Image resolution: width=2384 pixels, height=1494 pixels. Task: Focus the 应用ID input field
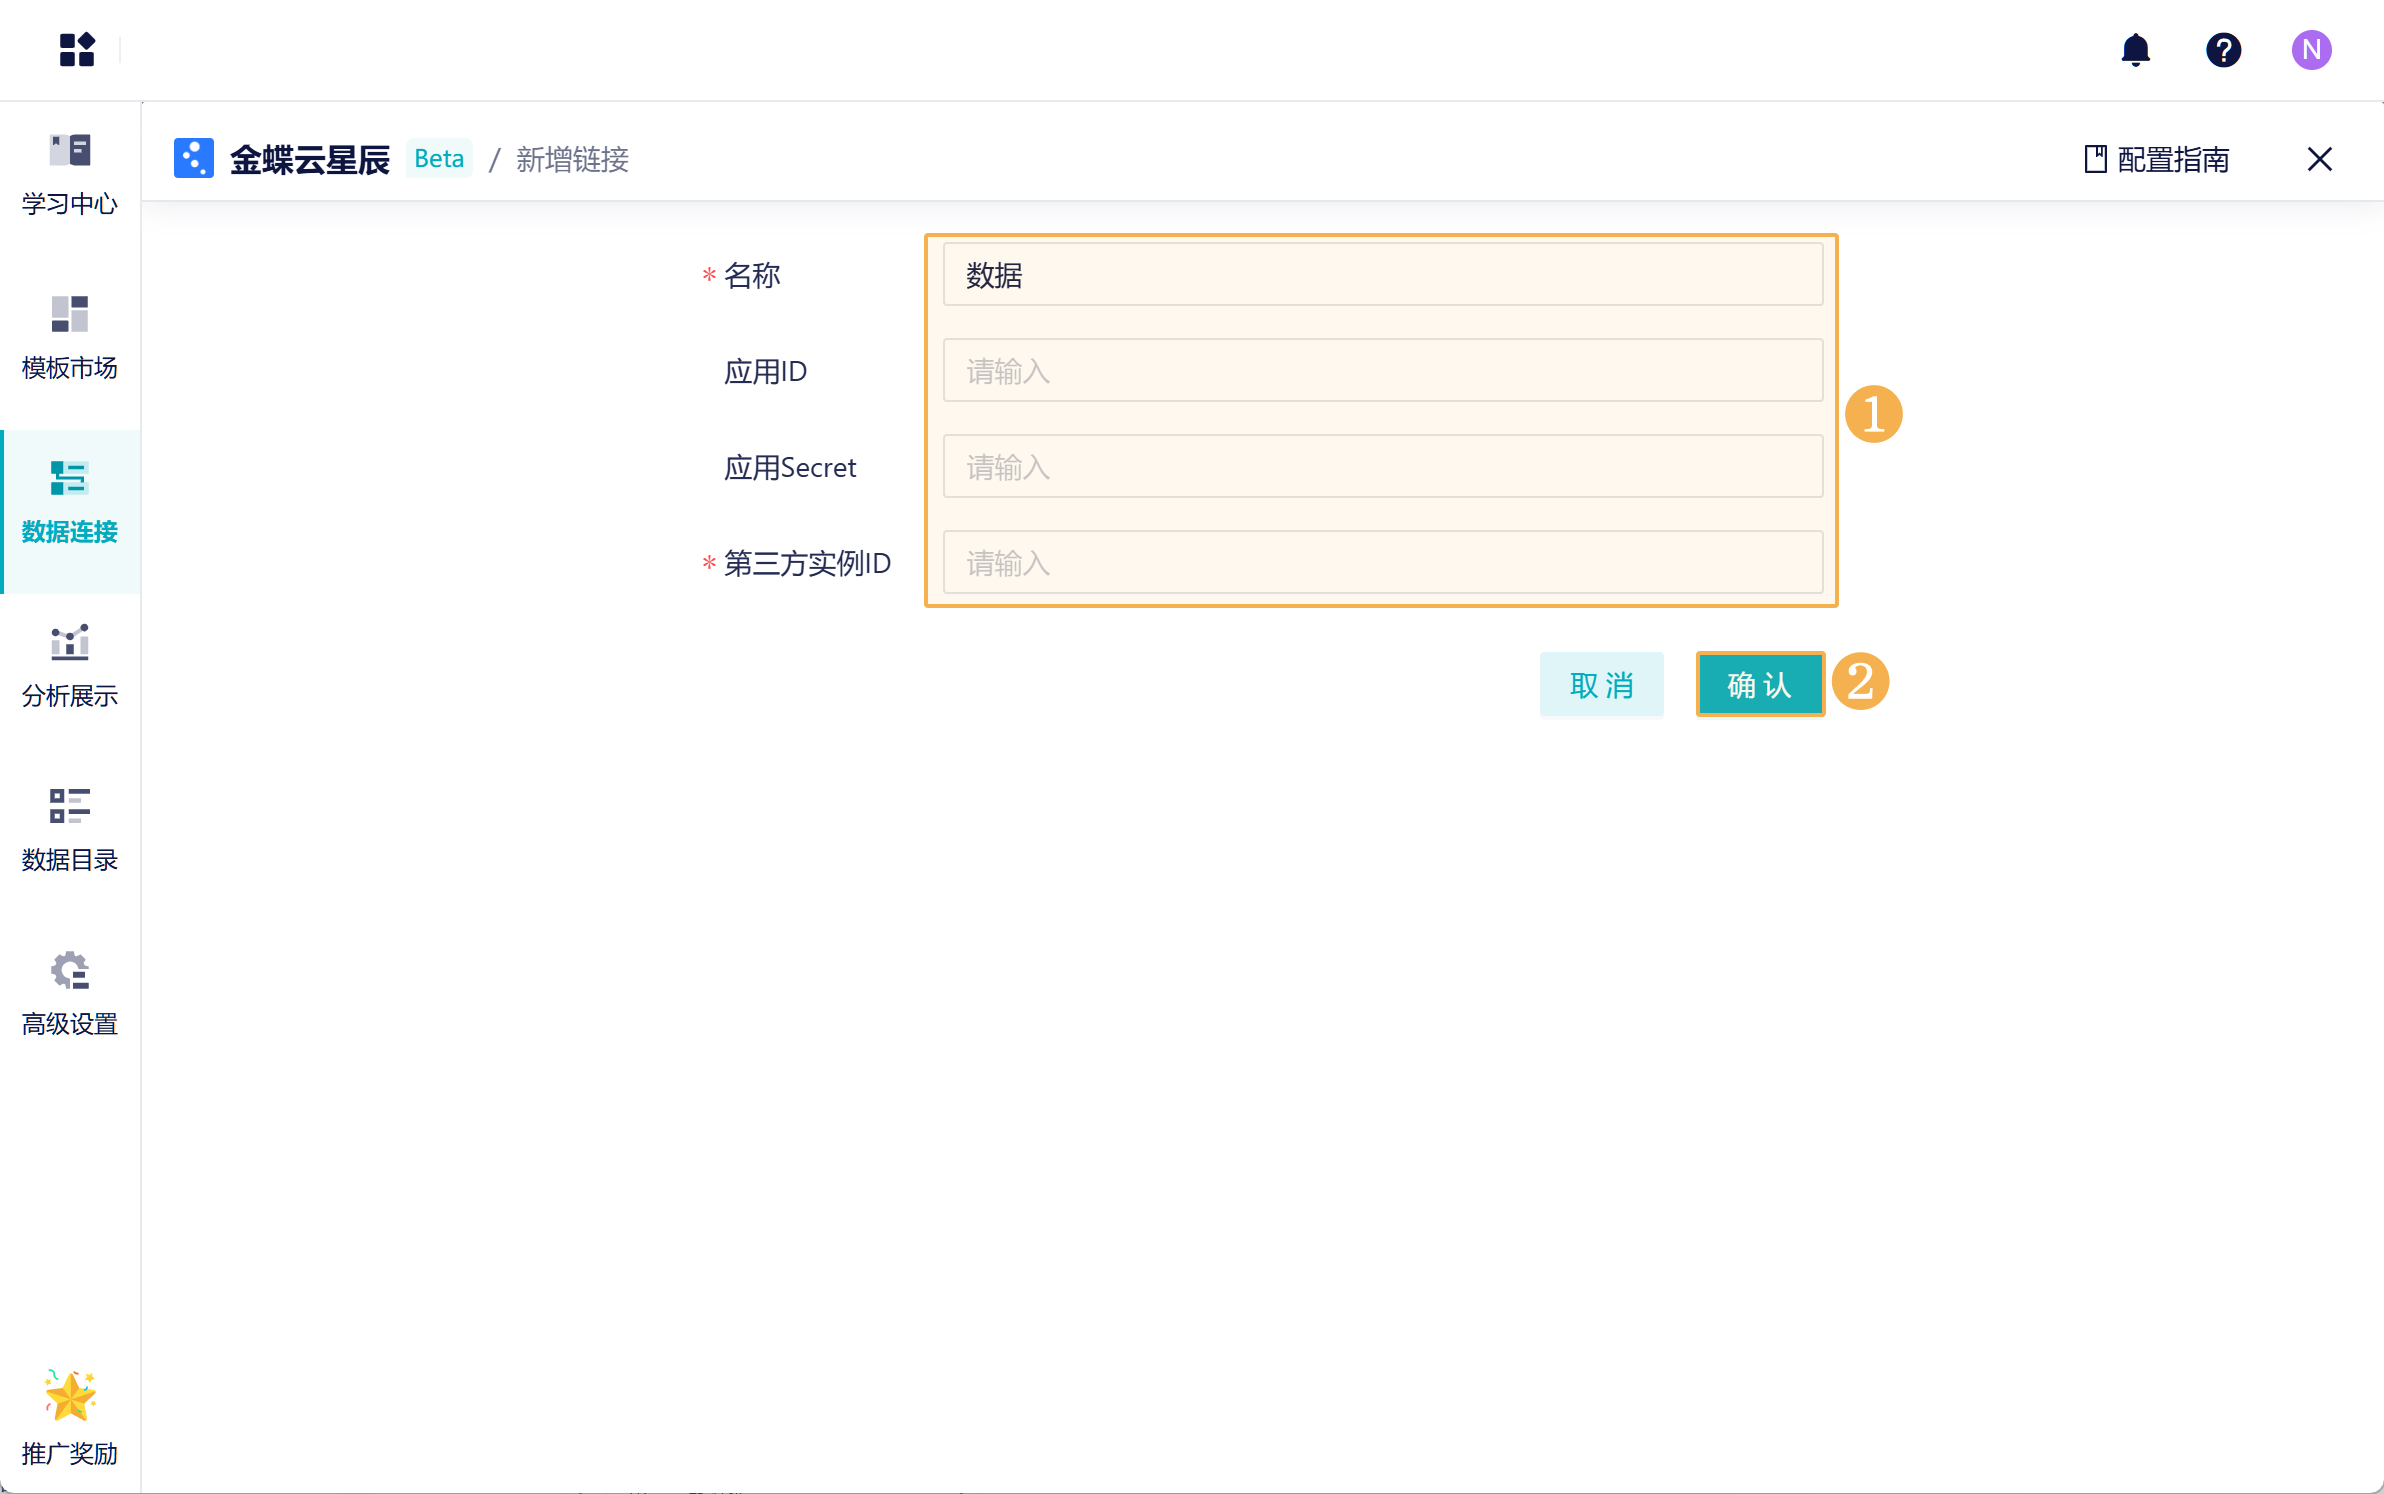click(x=1382, y=371)
